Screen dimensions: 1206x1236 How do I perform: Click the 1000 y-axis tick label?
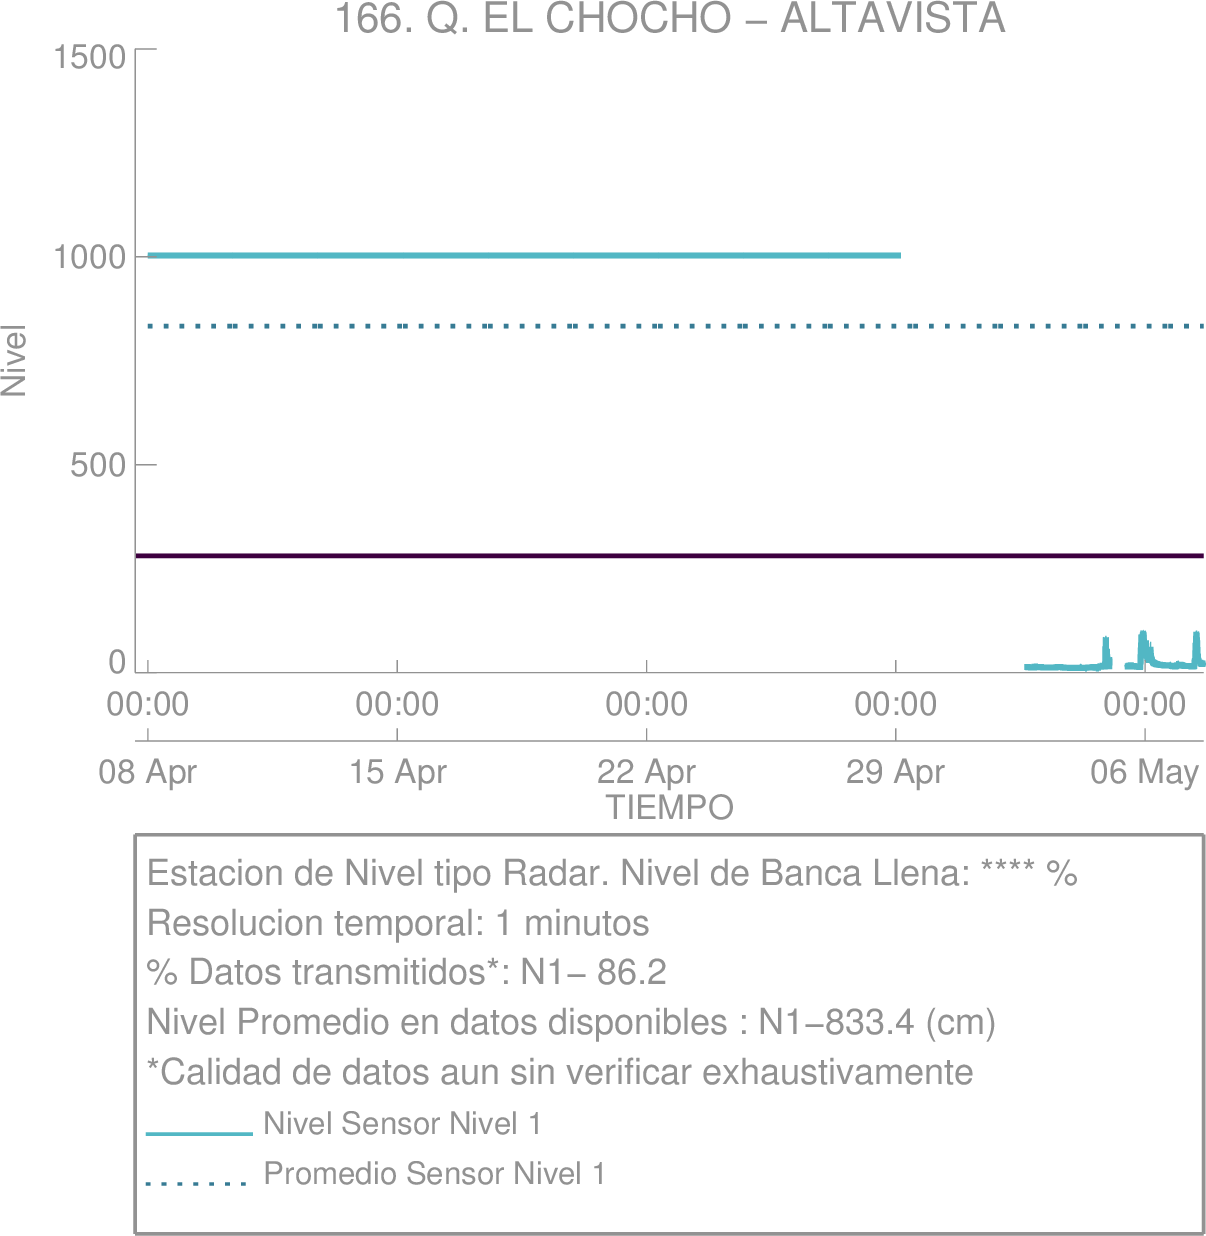tap(89, 257)
